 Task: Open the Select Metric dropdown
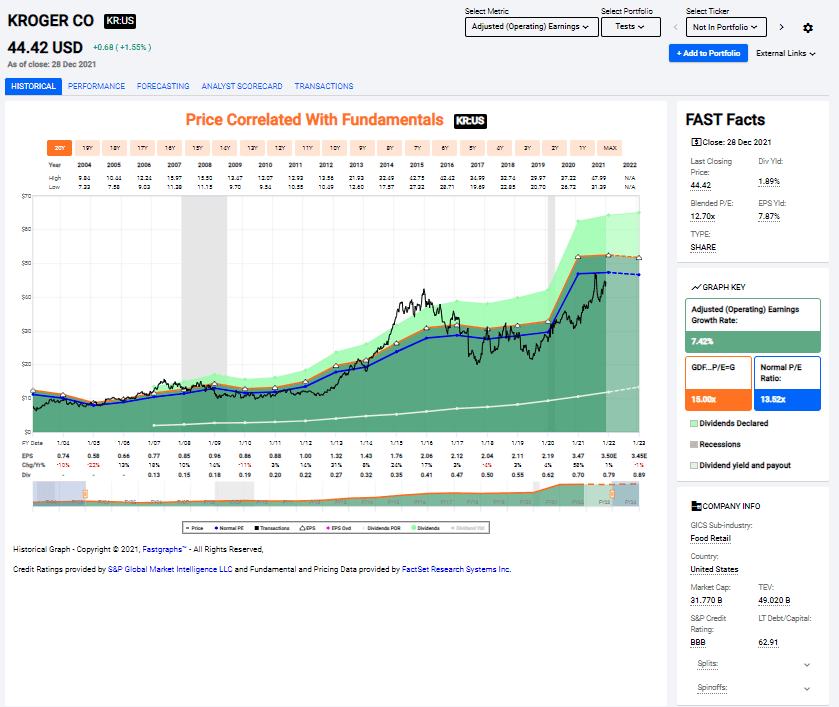[x=531, y=27]
